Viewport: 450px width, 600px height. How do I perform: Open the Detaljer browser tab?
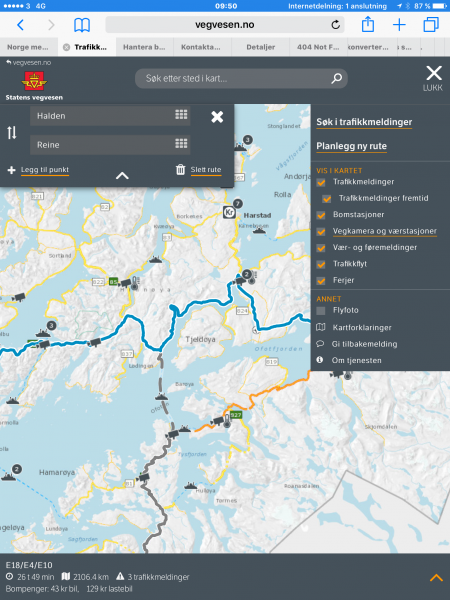pyautogui.click(x=261, y=47)
